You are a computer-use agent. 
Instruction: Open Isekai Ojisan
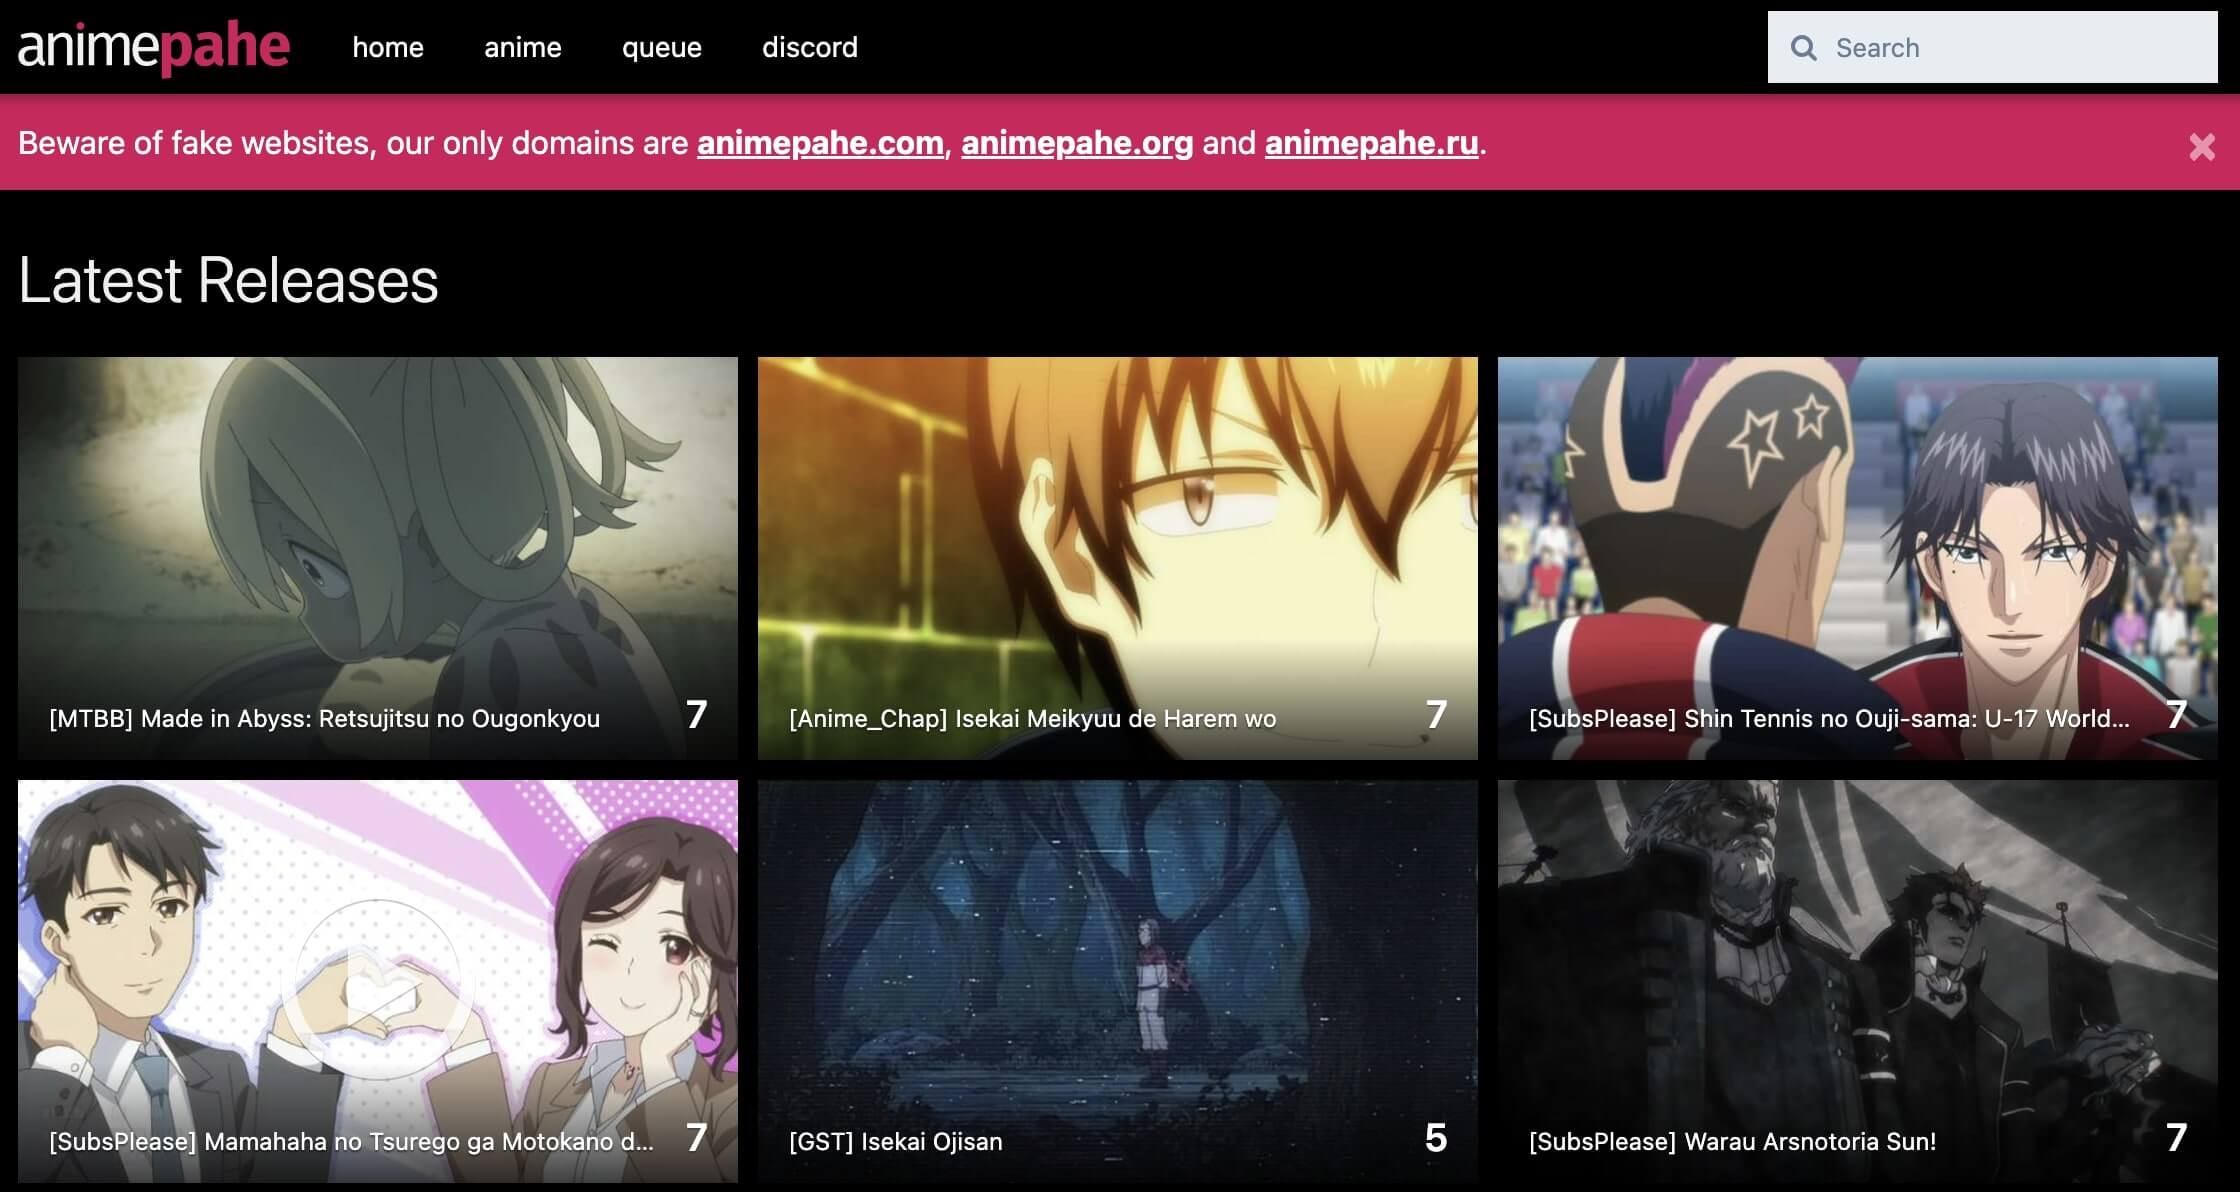[896, 1141]
